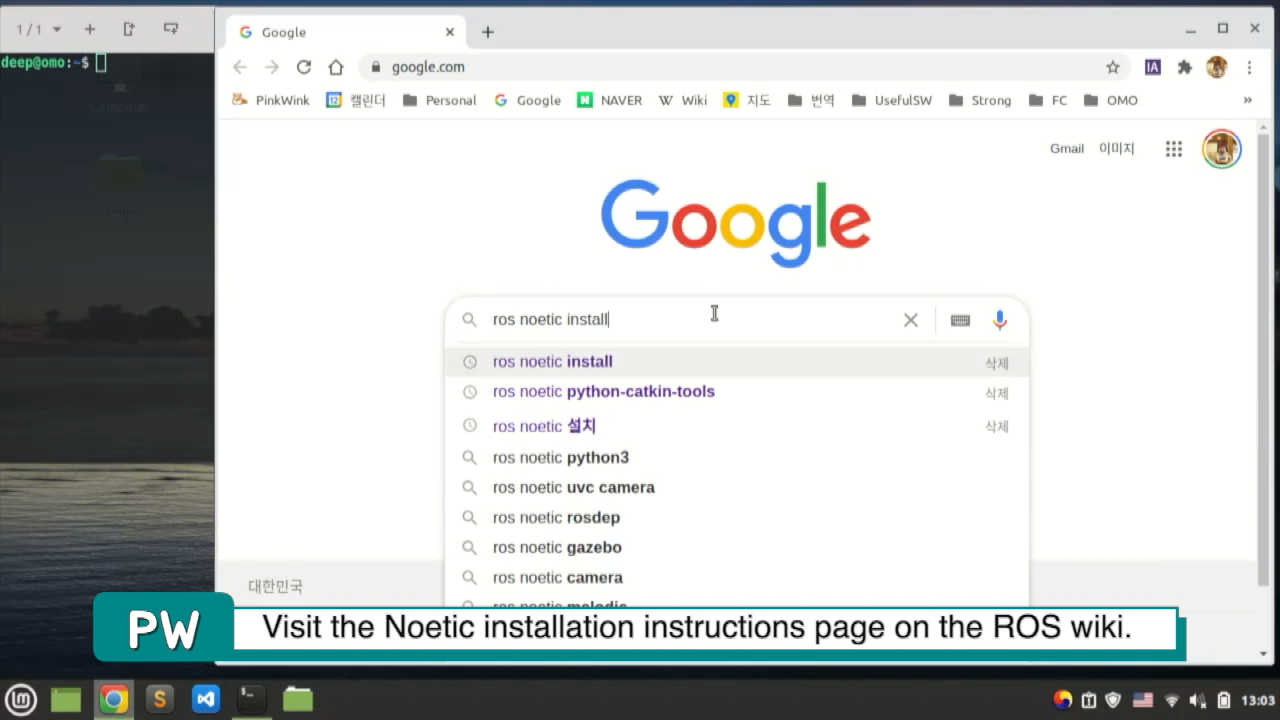
Task: Click the taskbar clock 13:03
Action: click(1258, 700)
